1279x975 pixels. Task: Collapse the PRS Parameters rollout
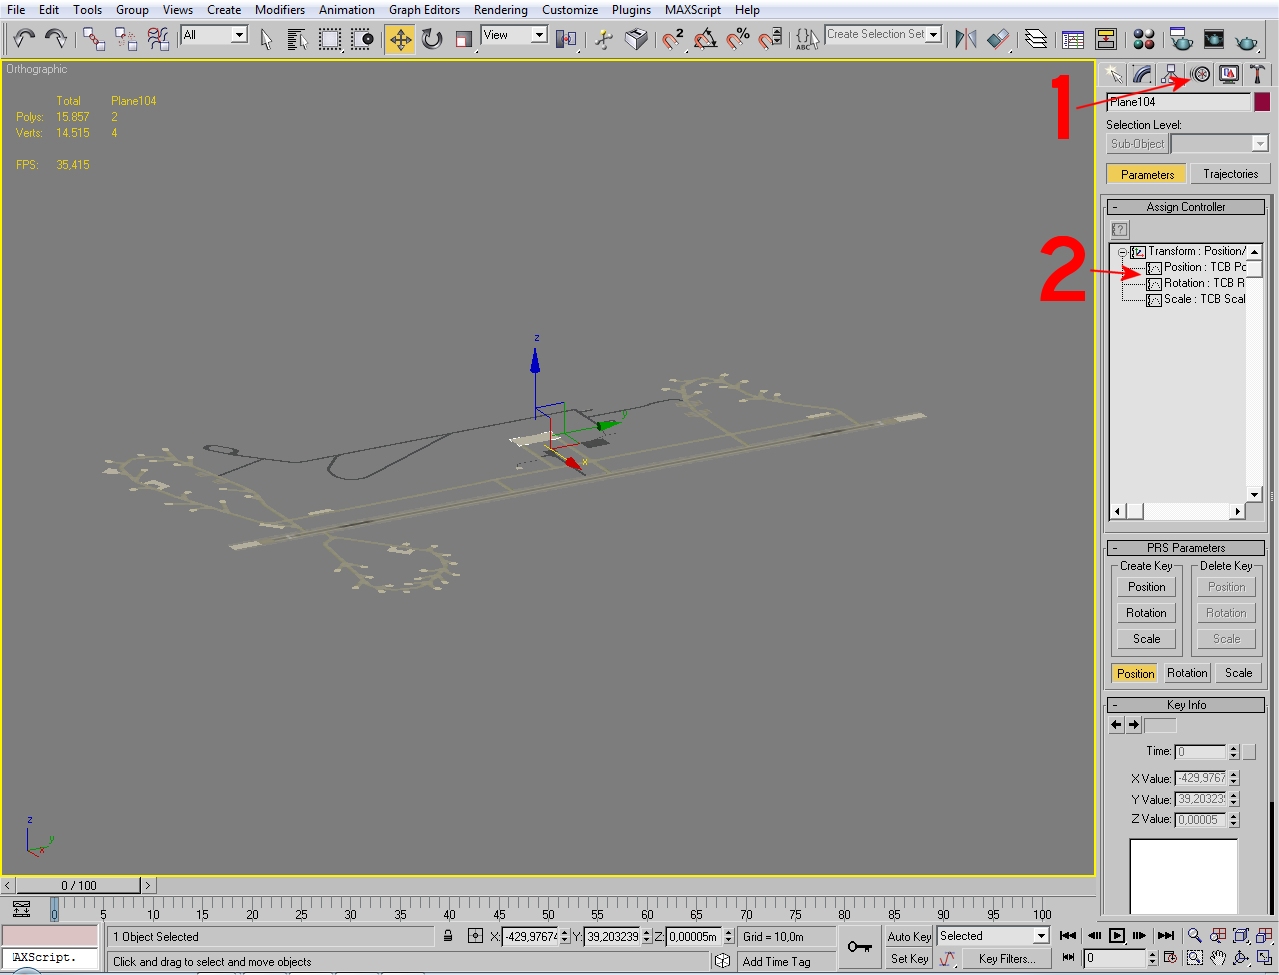[x=1186, y=548]
